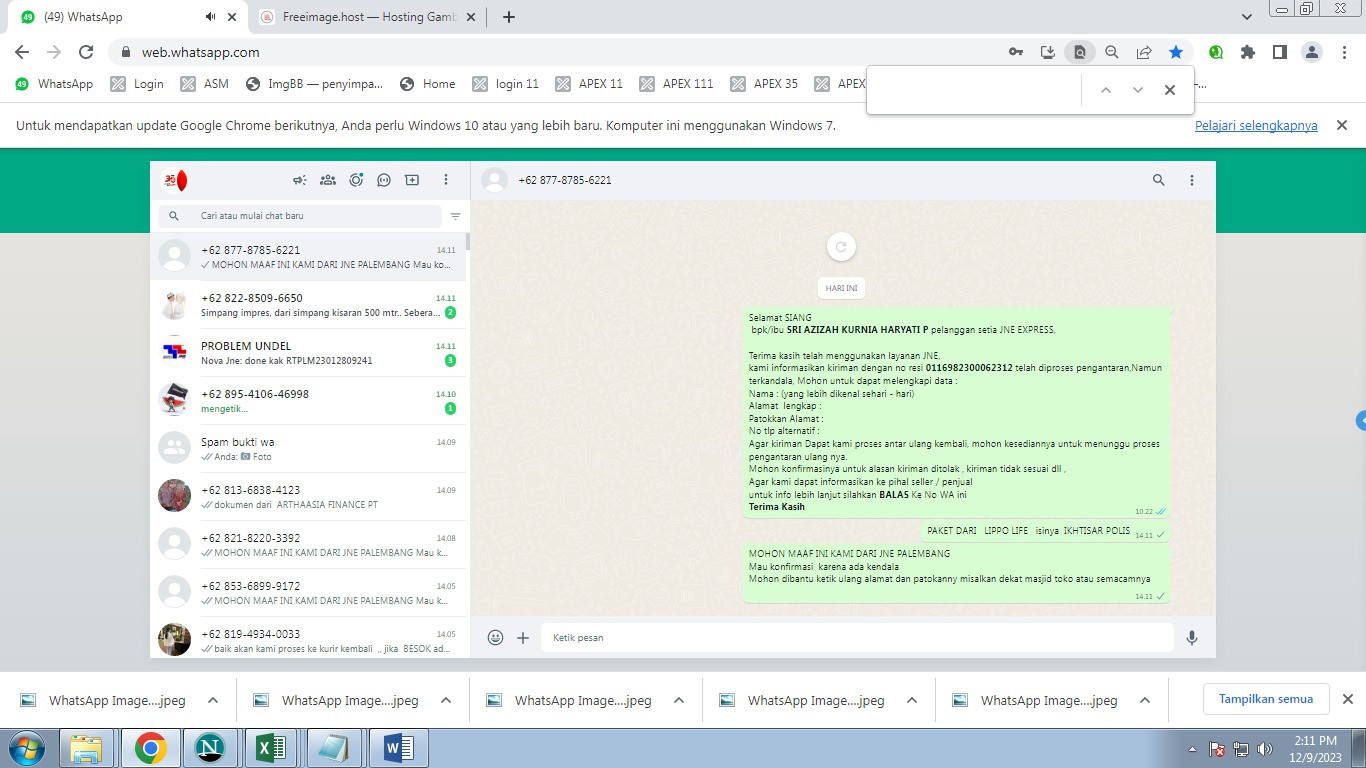The width and height of the screenshot is (1366, 768).
Task: Open the megaphone broadcast icon
Action: (299, 180)
